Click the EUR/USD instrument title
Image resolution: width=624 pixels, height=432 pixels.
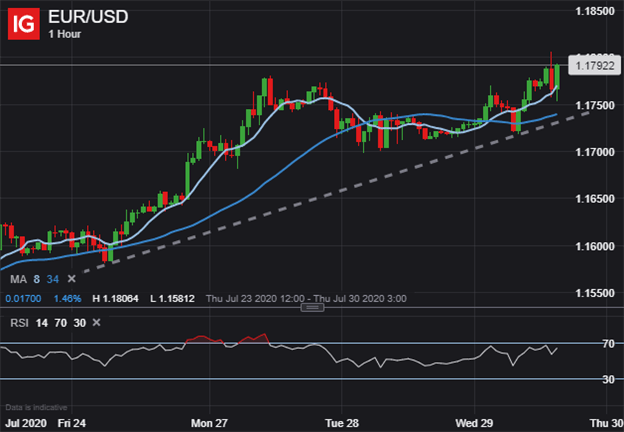pos(88,17)
